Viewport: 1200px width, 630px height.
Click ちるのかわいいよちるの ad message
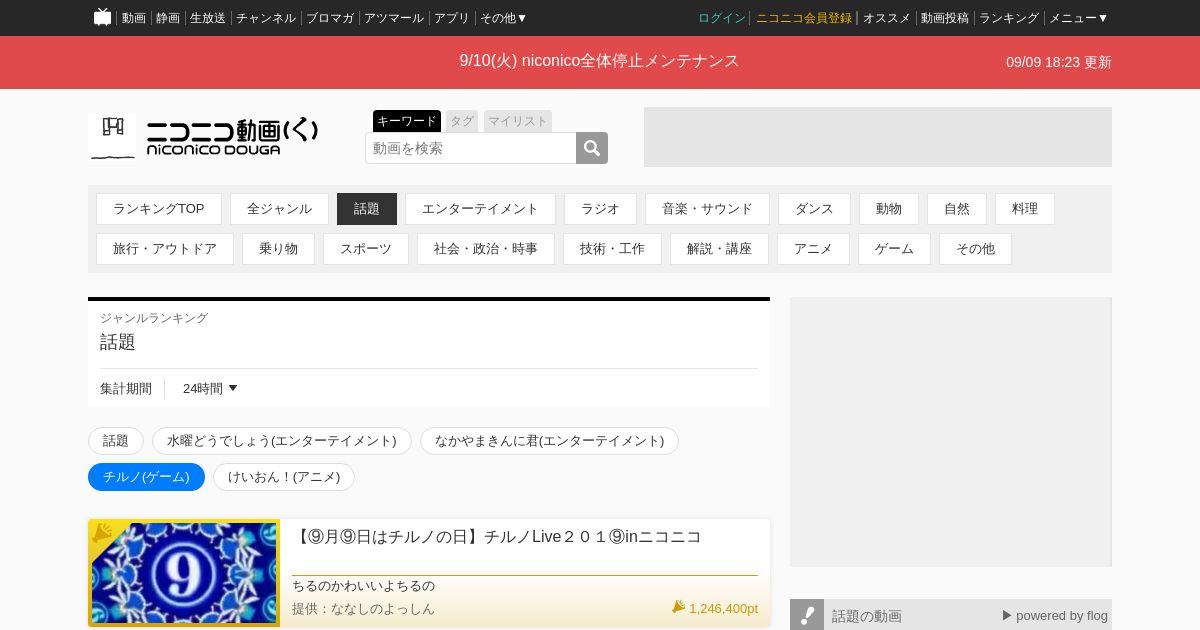(x=363, y=586)
